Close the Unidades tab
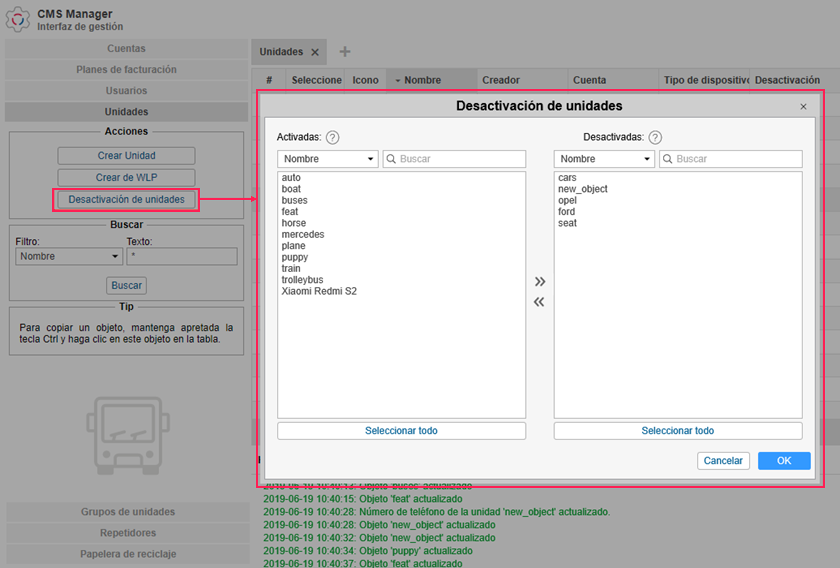 point(315,52)
